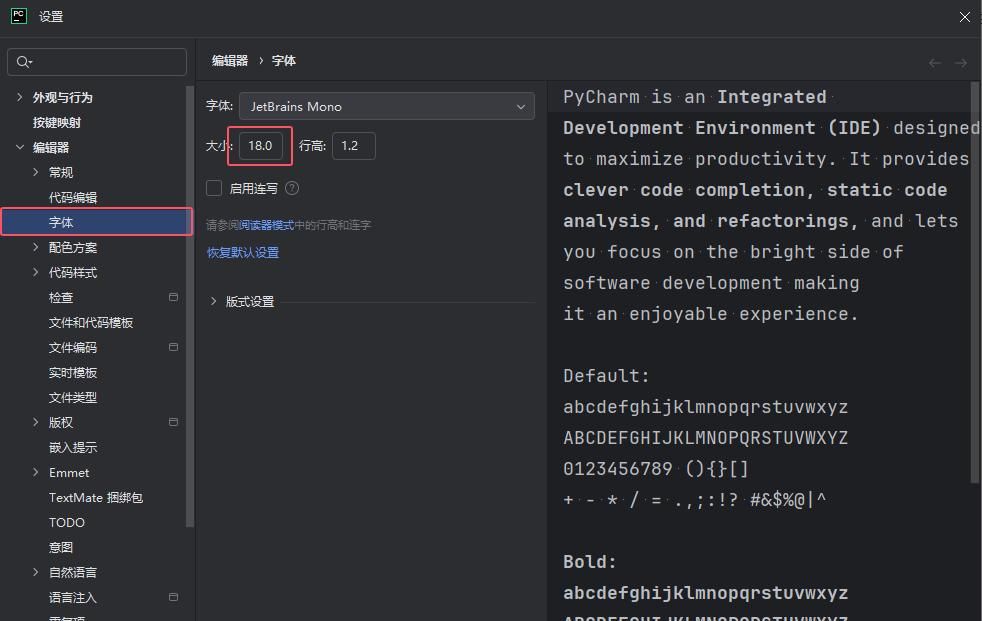The width and height of the screenshot is (982, 621).
Task: Click the project-level icon next to 检查
Action: [173, 297]
